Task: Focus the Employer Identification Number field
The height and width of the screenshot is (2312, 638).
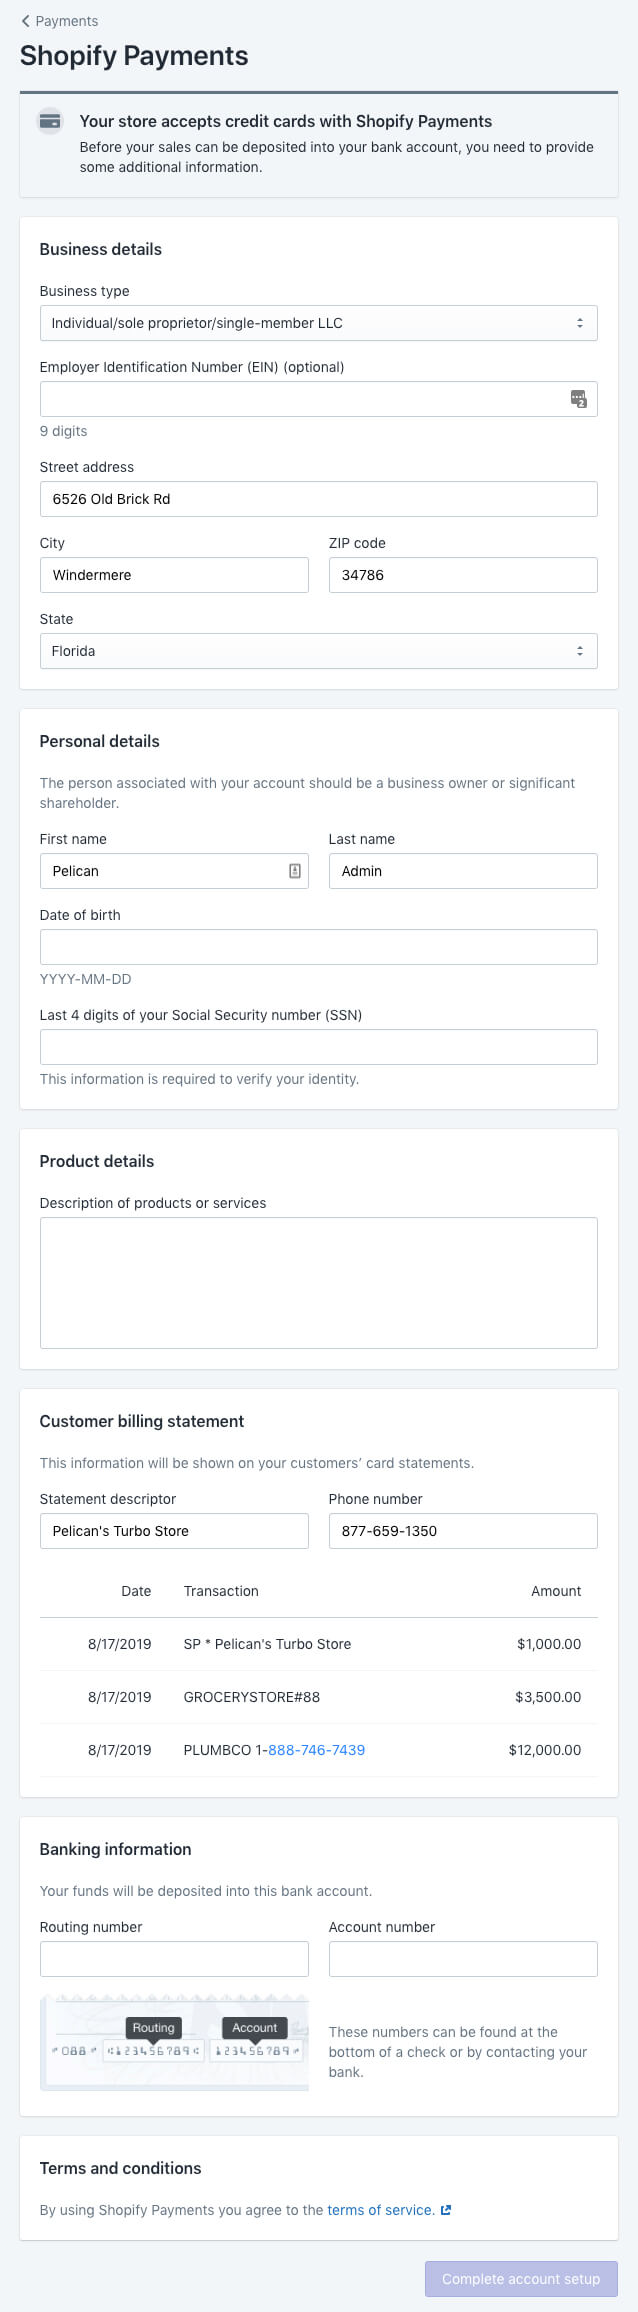Action: 318,399
